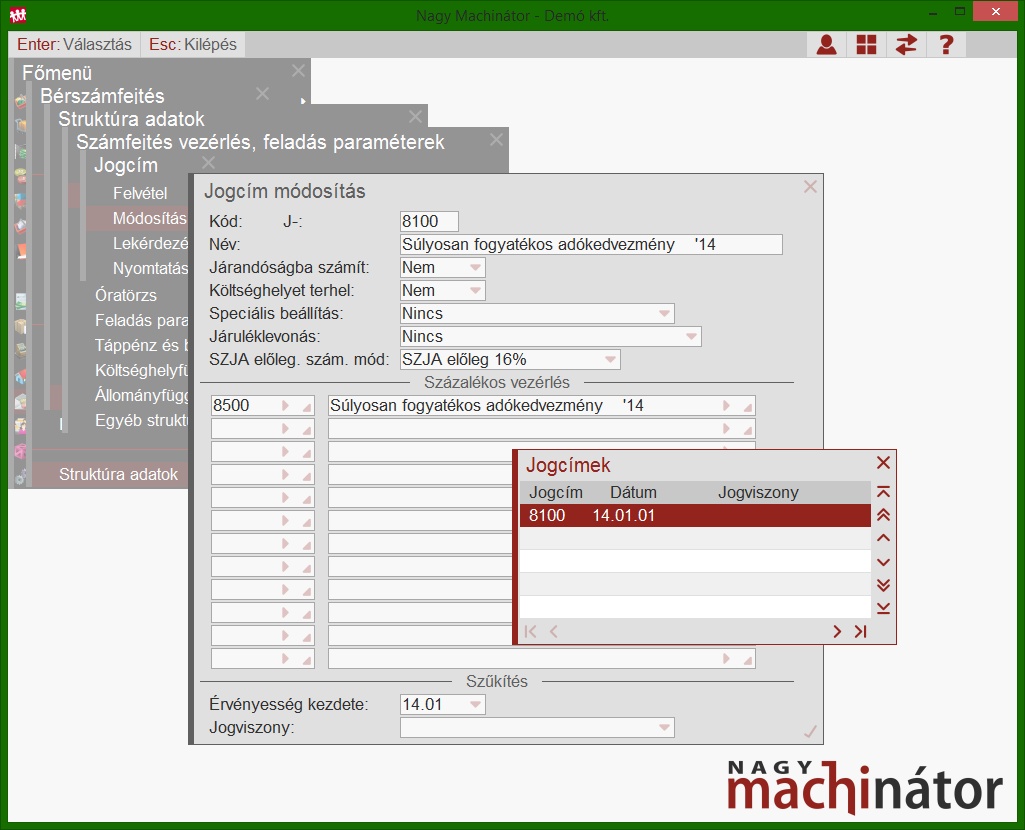Move down one row in Jogcímek list

883,562
